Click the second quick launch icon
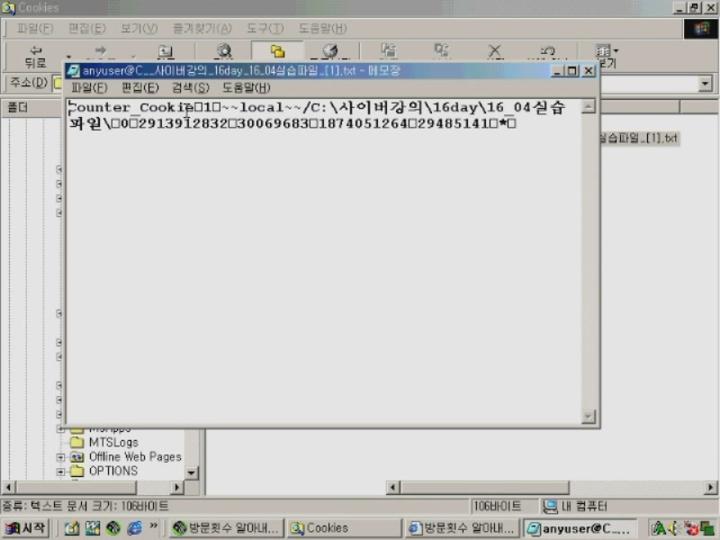The image size is (720, 540). coord(92,529)
